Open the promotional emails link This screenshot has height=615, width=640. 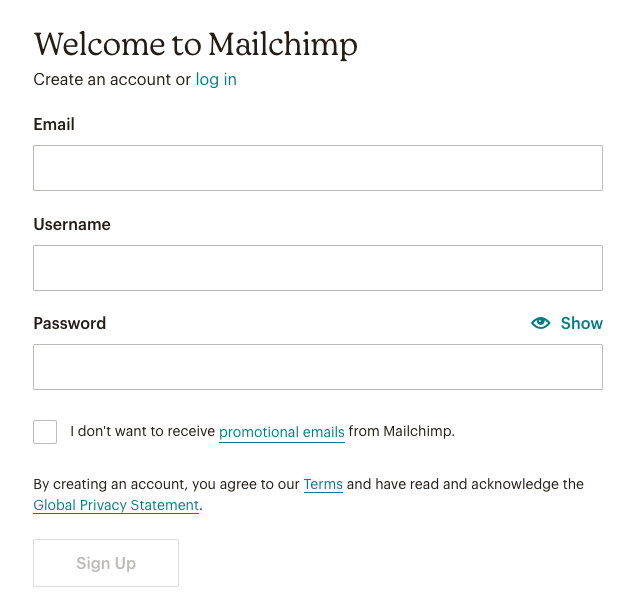point(281,432)
